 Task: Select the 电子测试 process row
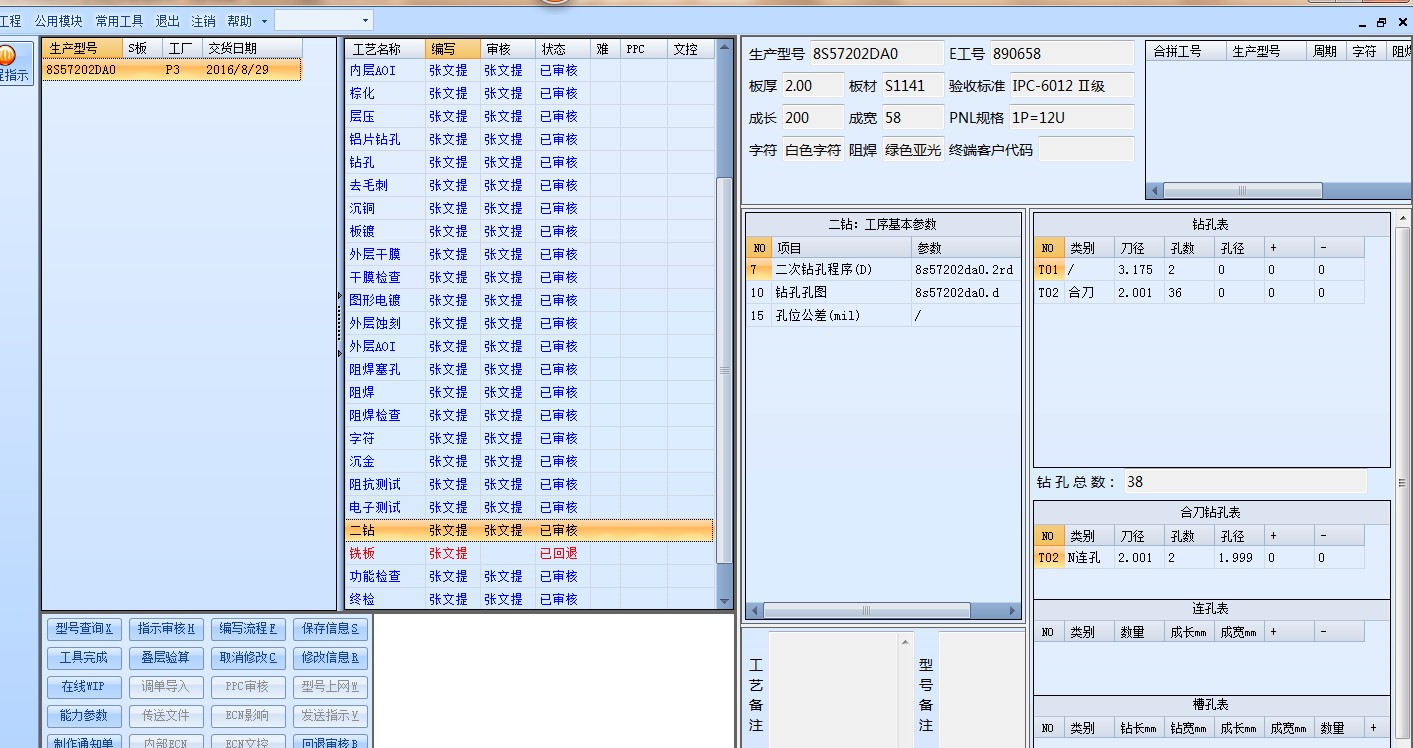click(x=531, y=507)
